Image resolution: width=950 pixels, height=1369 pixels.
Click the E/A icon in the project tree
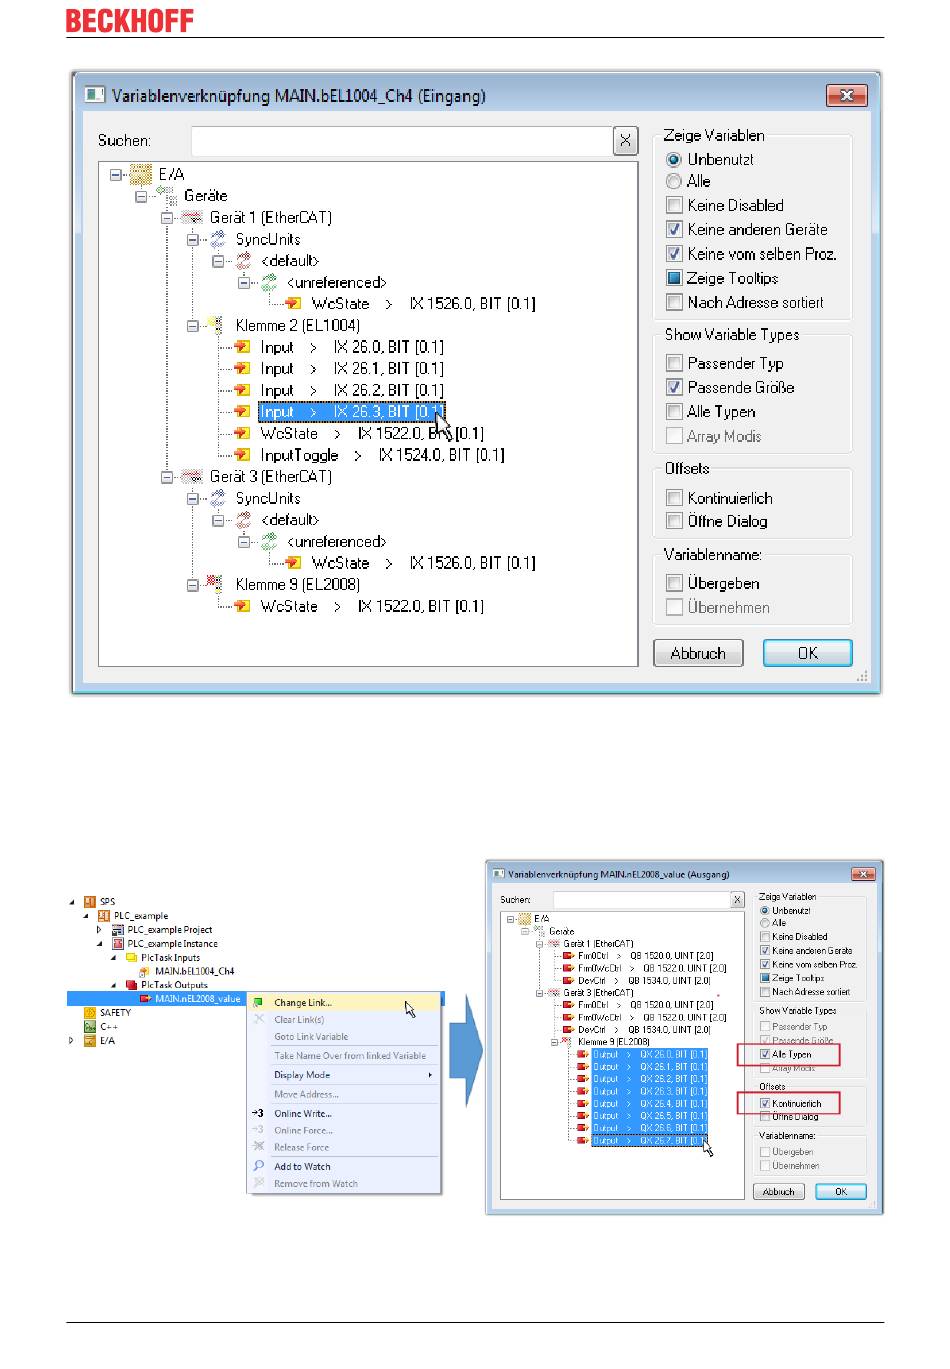tap(90, 1040)
